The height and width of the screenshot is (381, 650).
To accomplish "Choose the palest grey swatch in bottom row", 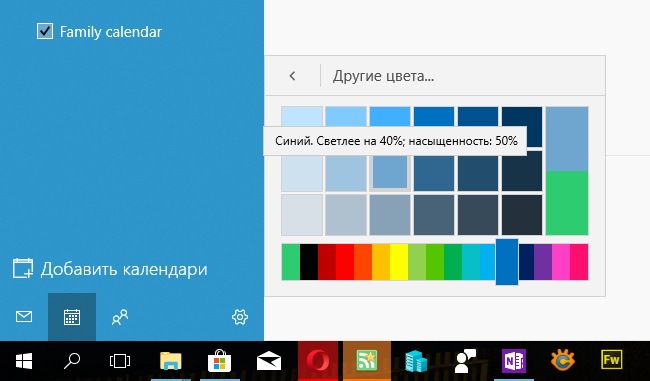I will [x=302, y=215].
